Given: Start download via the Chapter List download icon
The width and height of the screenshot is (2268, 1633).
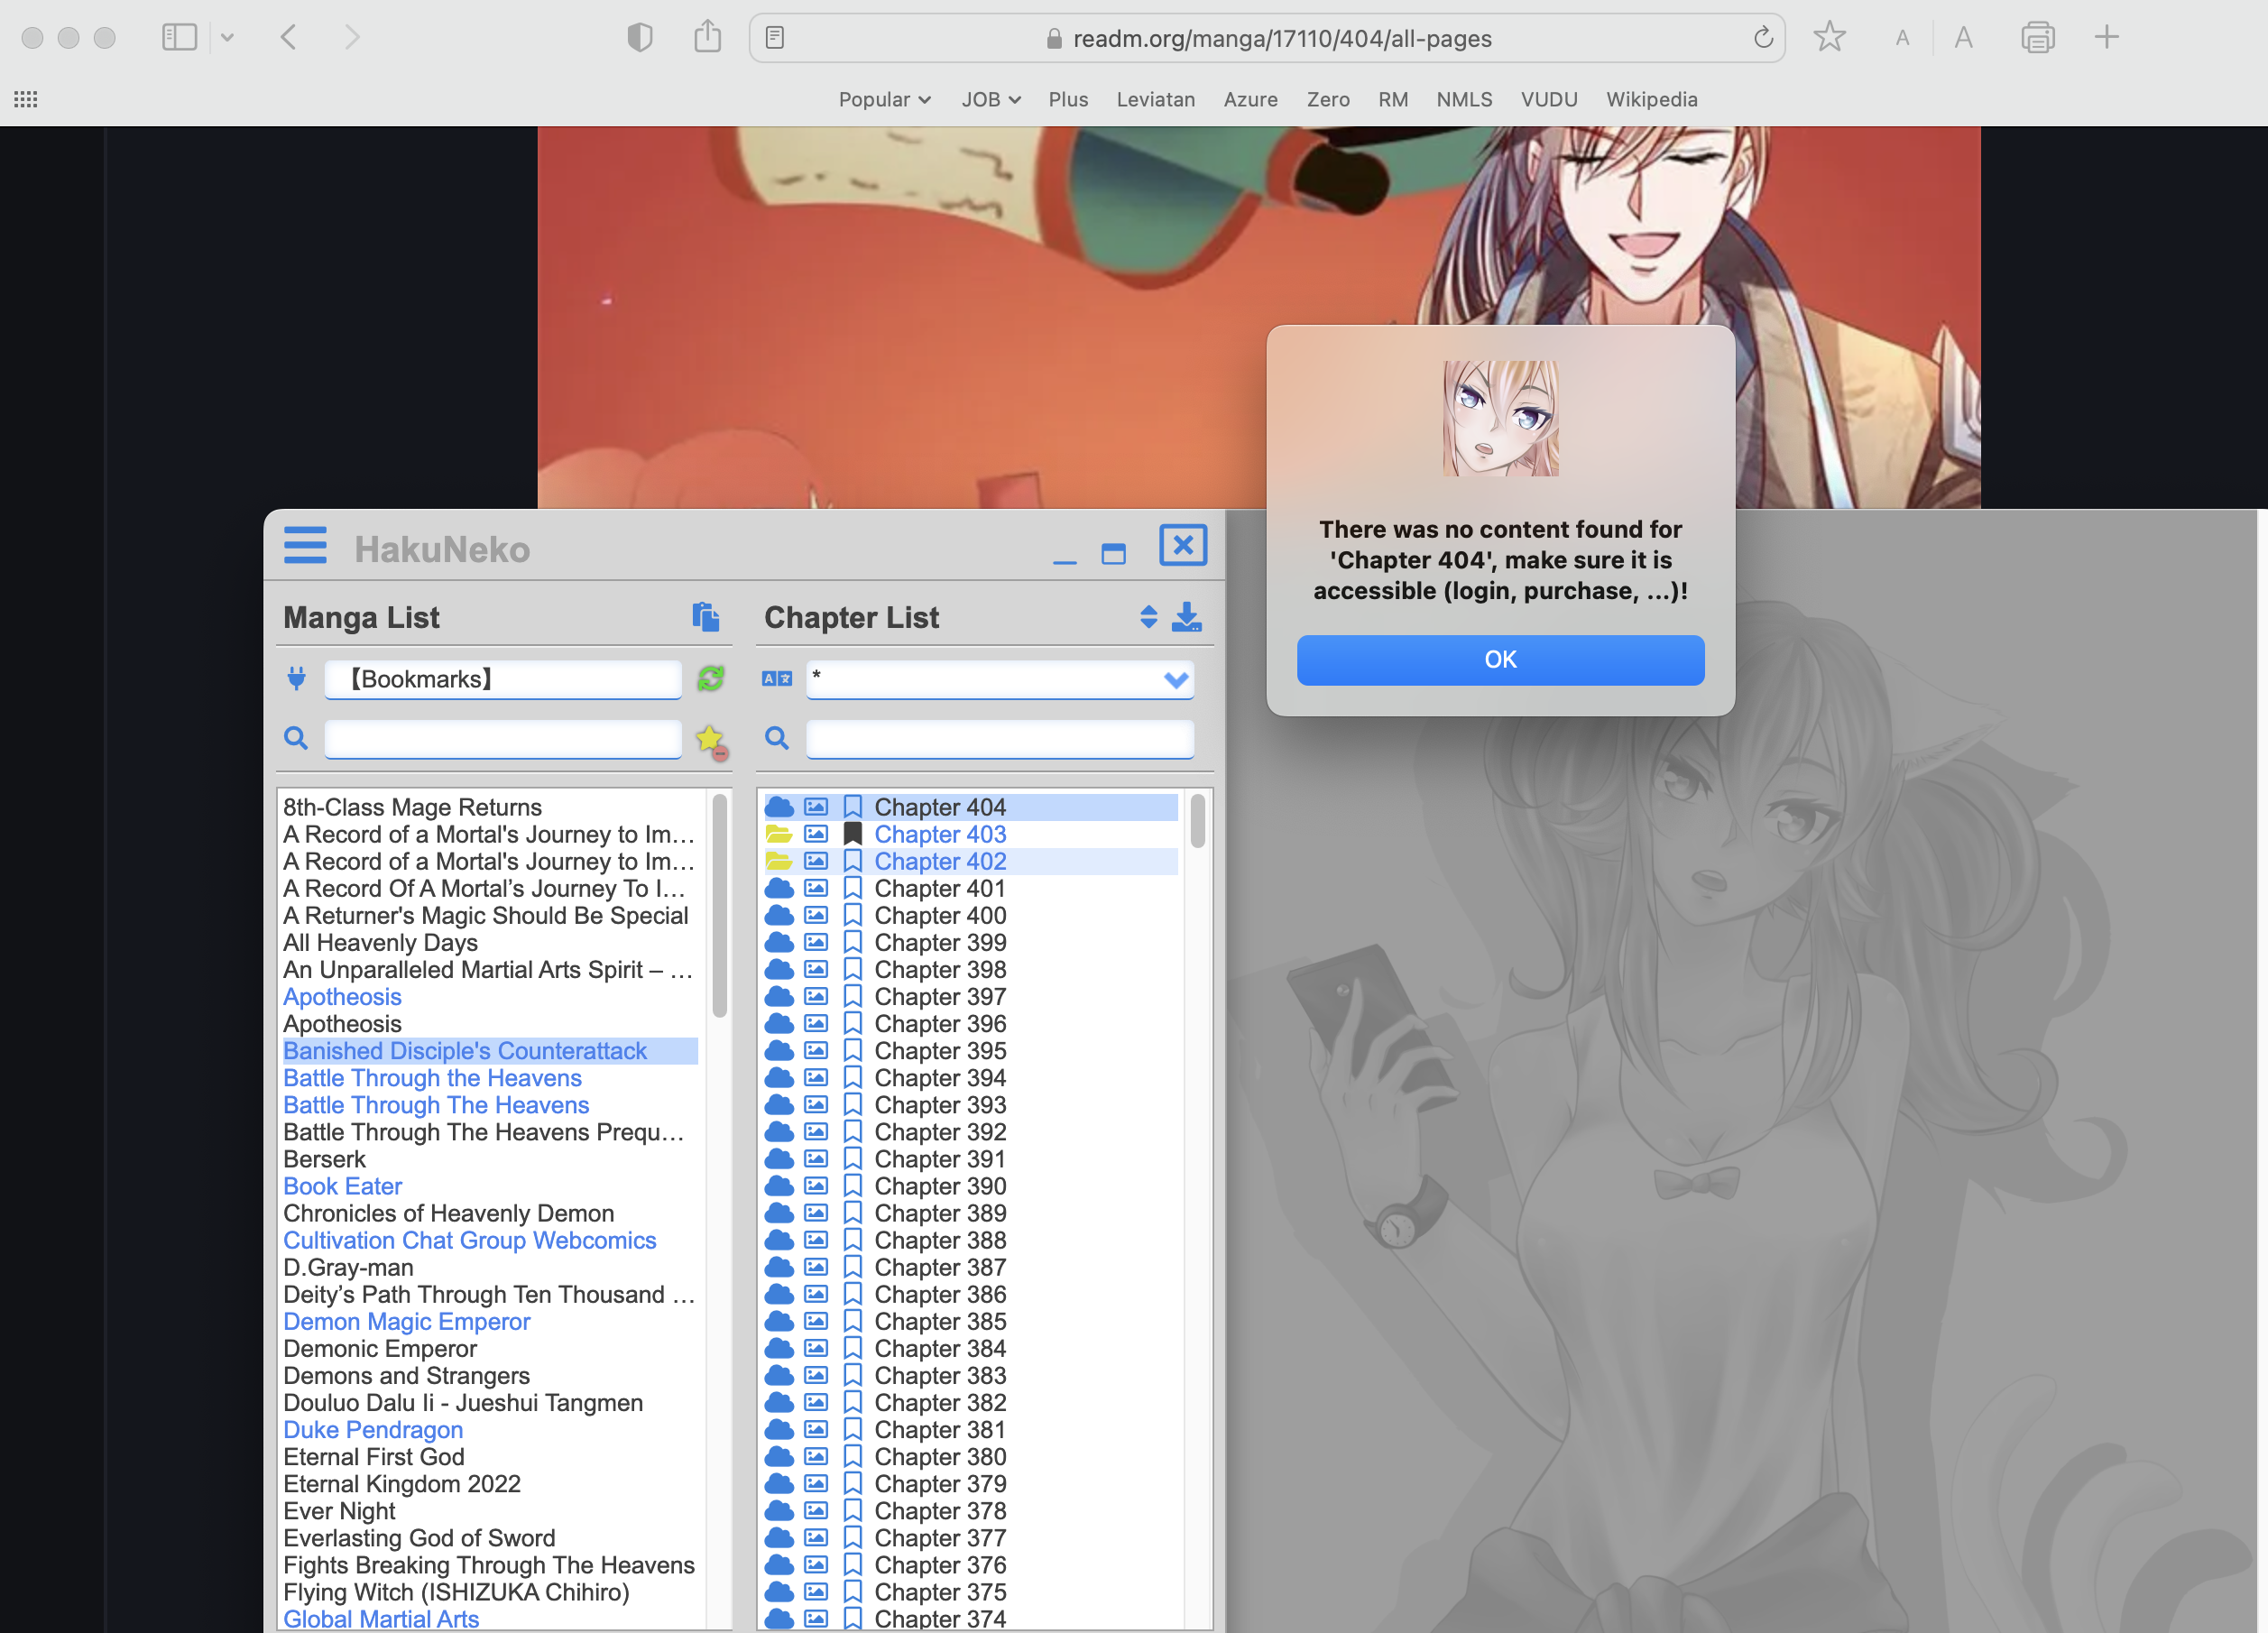Looking at the screenshot, I should (x=1187, y=617).
